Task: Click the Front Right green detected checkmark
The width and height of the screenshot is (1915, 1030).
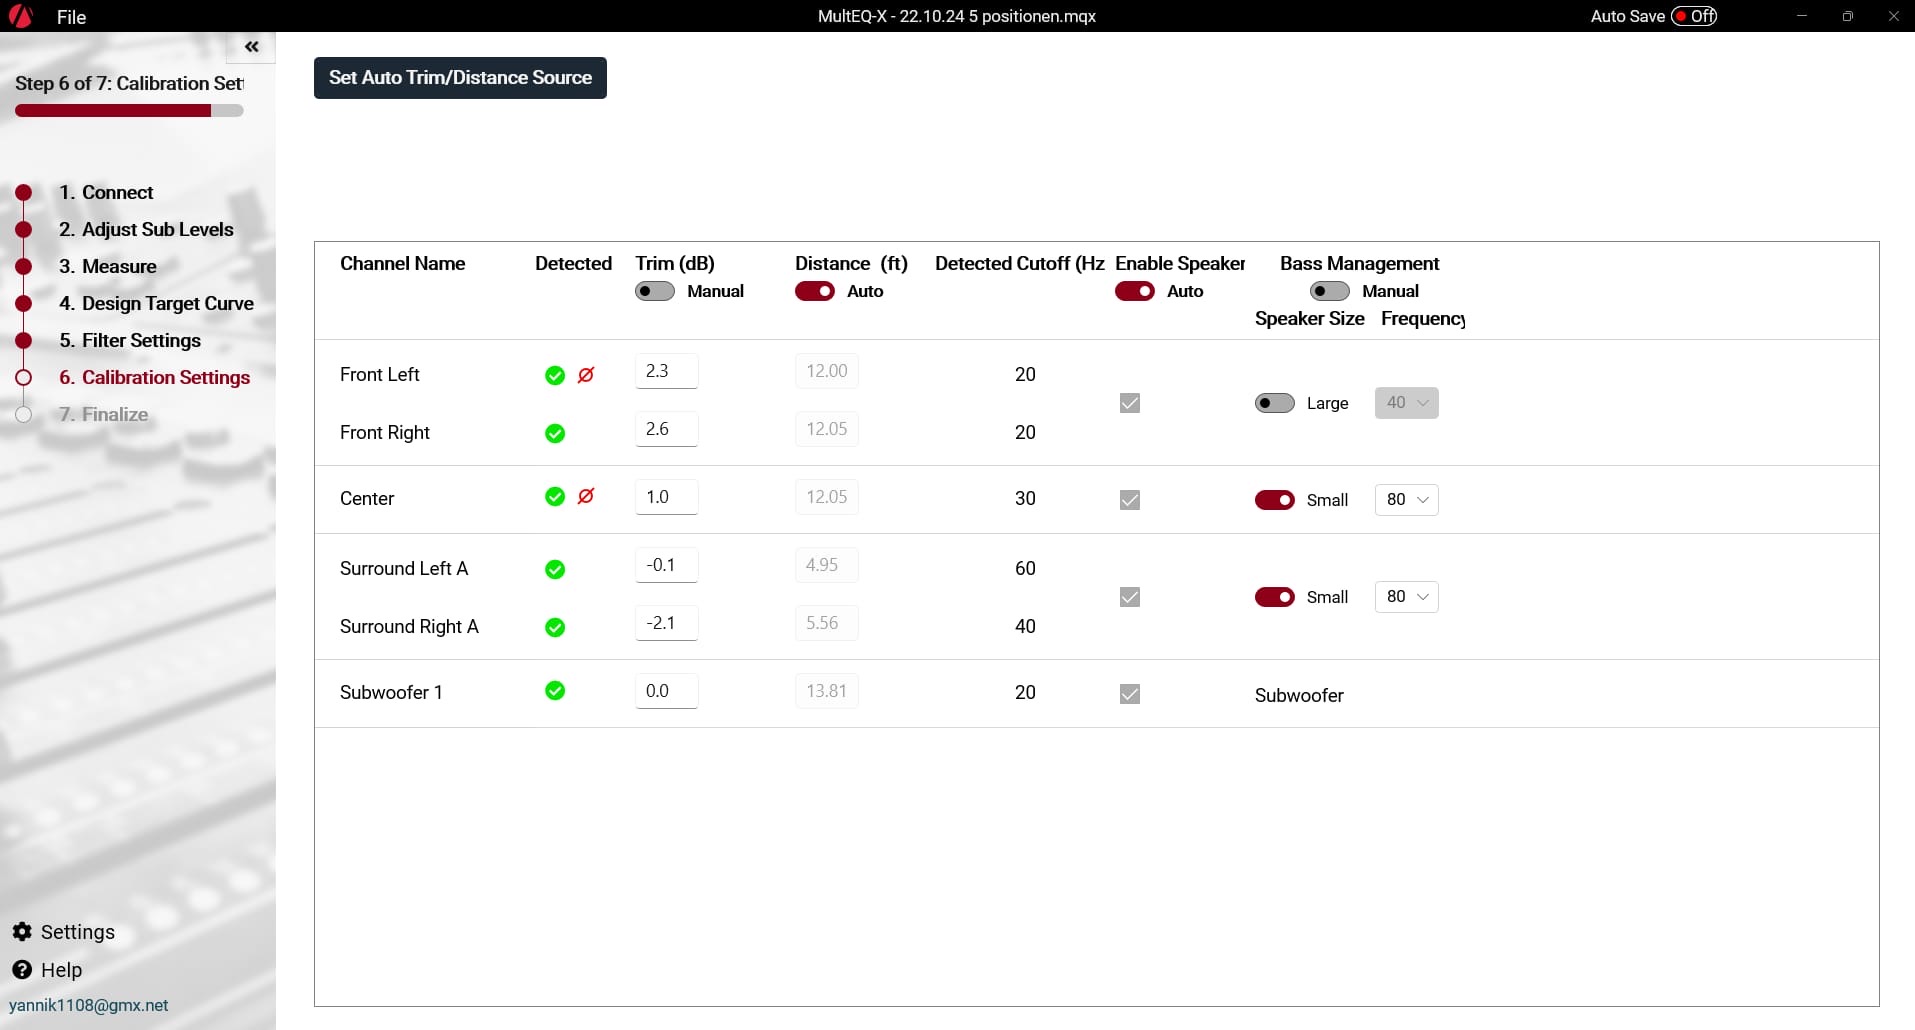Action: 555,433
